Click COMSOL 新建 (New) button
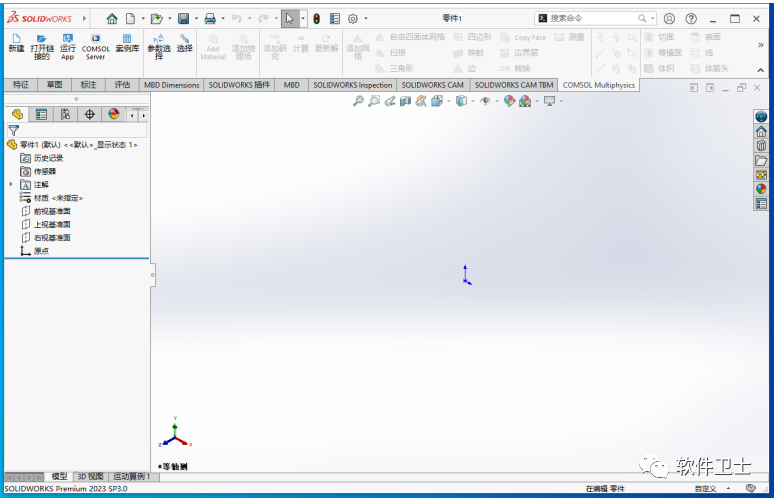Screen dimensions: 776x500 point(16,44)
